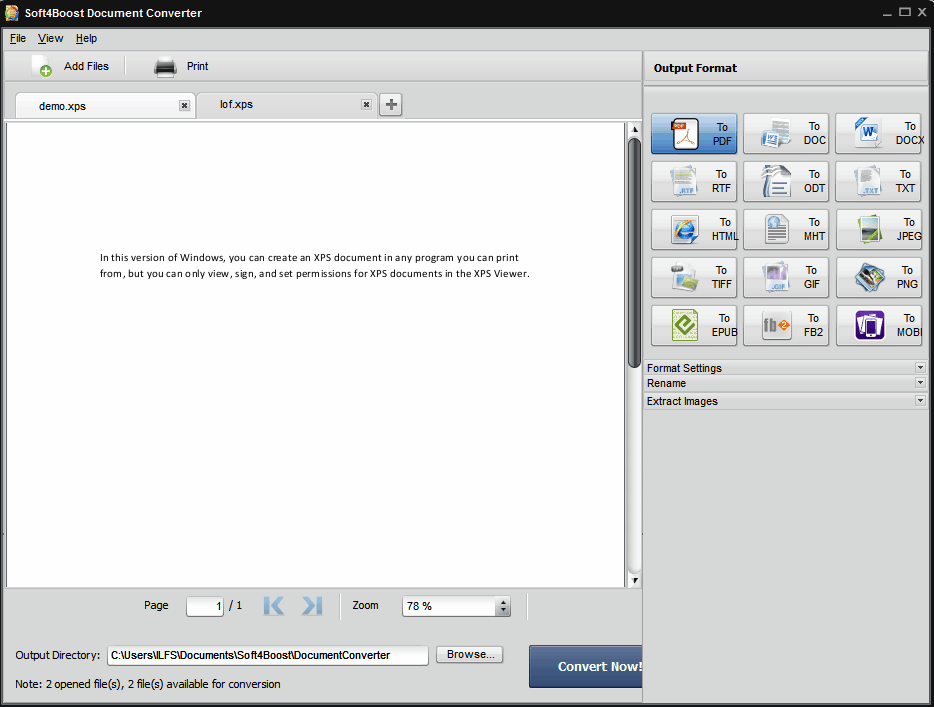Image resolution: width=934 pixels, height=707 pixels.
Task: Pick the To JPEG format
Action: [x=879, y=229]
